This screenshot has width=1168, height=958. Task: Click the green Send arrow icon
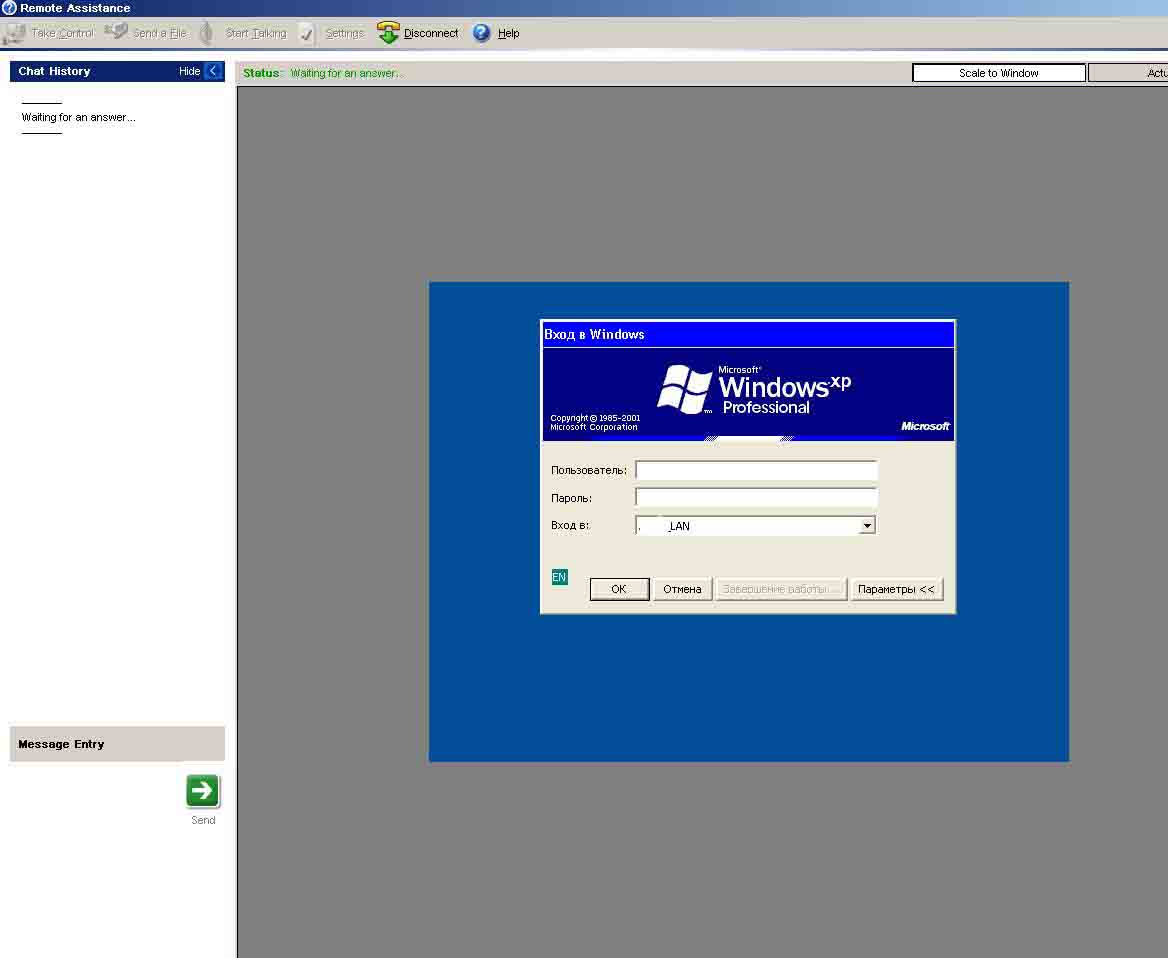(x=203, y=790)
